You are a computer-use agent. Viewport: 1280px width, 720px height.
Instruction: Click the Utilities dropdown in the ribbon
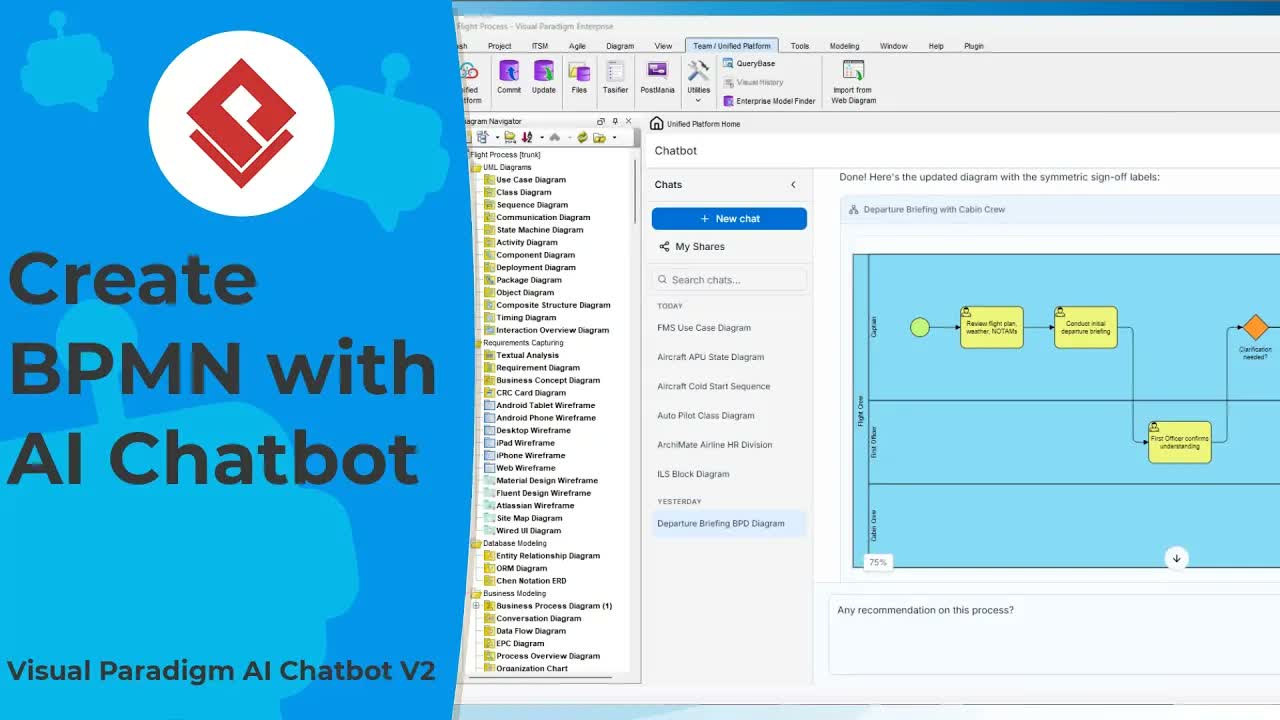click(698, 82)
